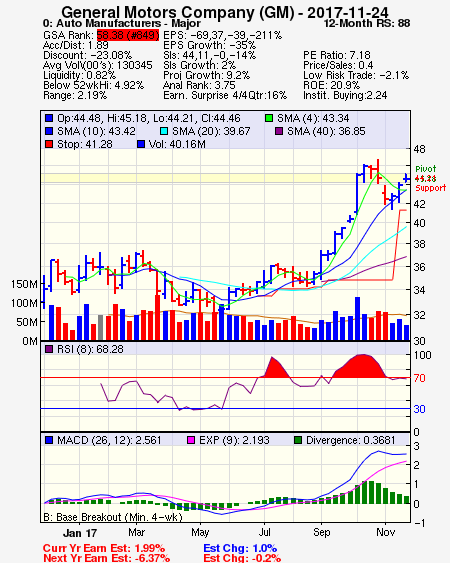Click the EPS Growth: -35% text

[x=209, y=45]
